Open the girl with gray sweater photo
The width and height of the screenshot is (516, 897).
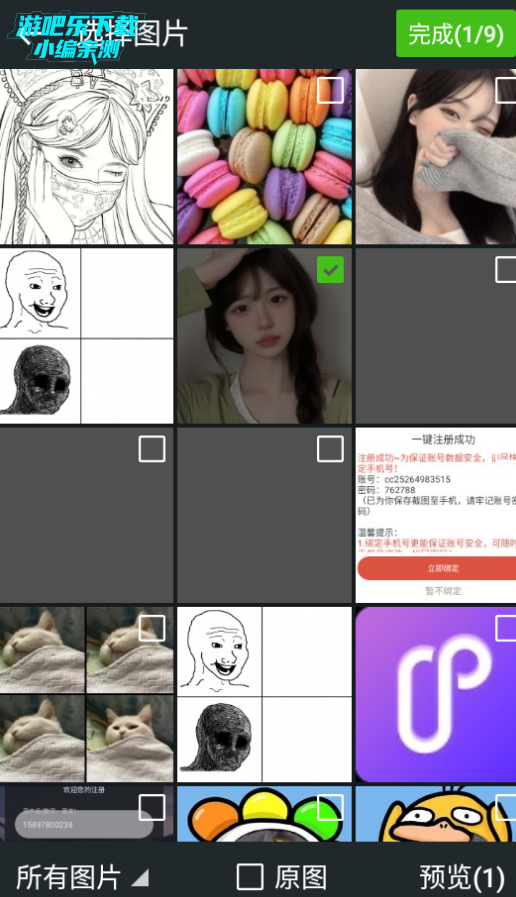pos(436,157)
